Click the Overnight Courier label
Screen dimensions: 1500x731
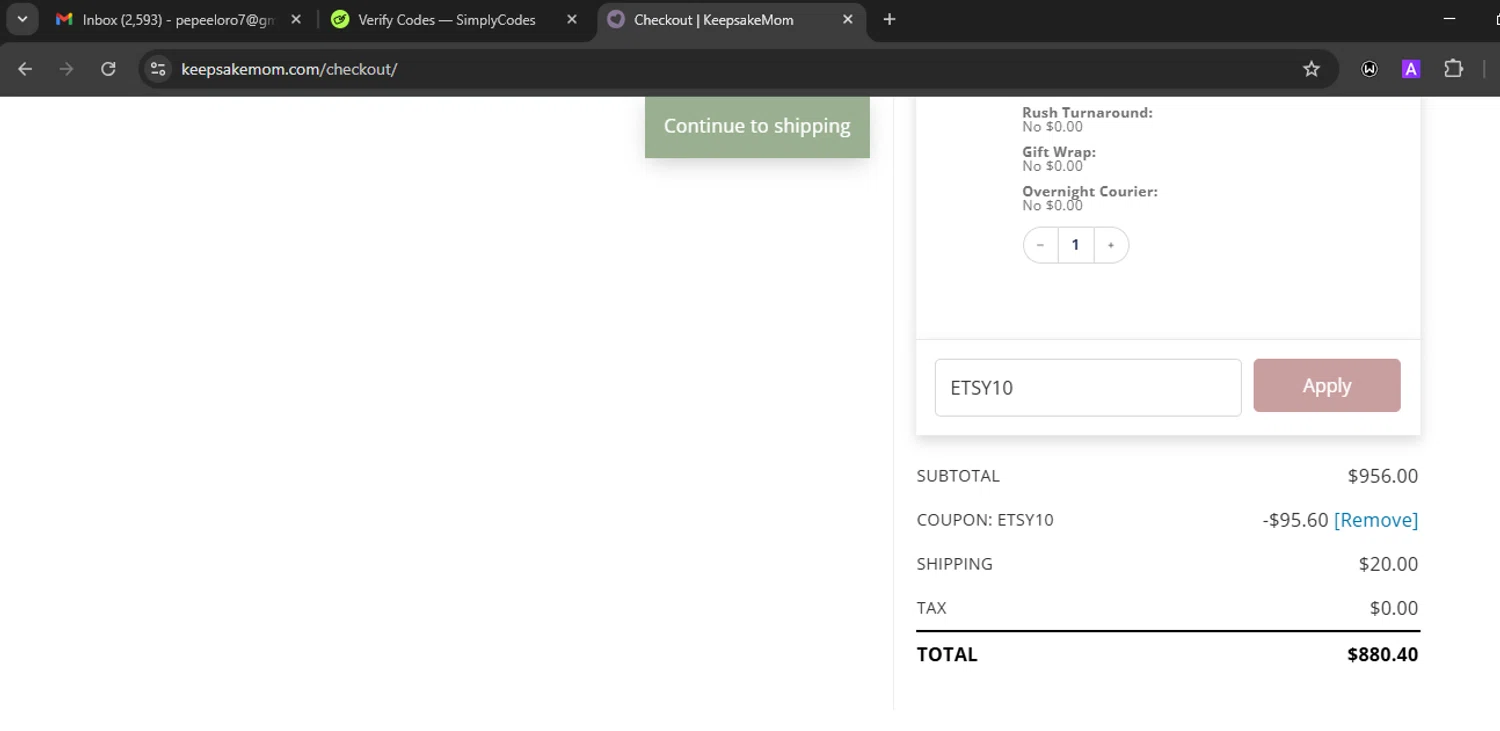[x=1090, y=191]
